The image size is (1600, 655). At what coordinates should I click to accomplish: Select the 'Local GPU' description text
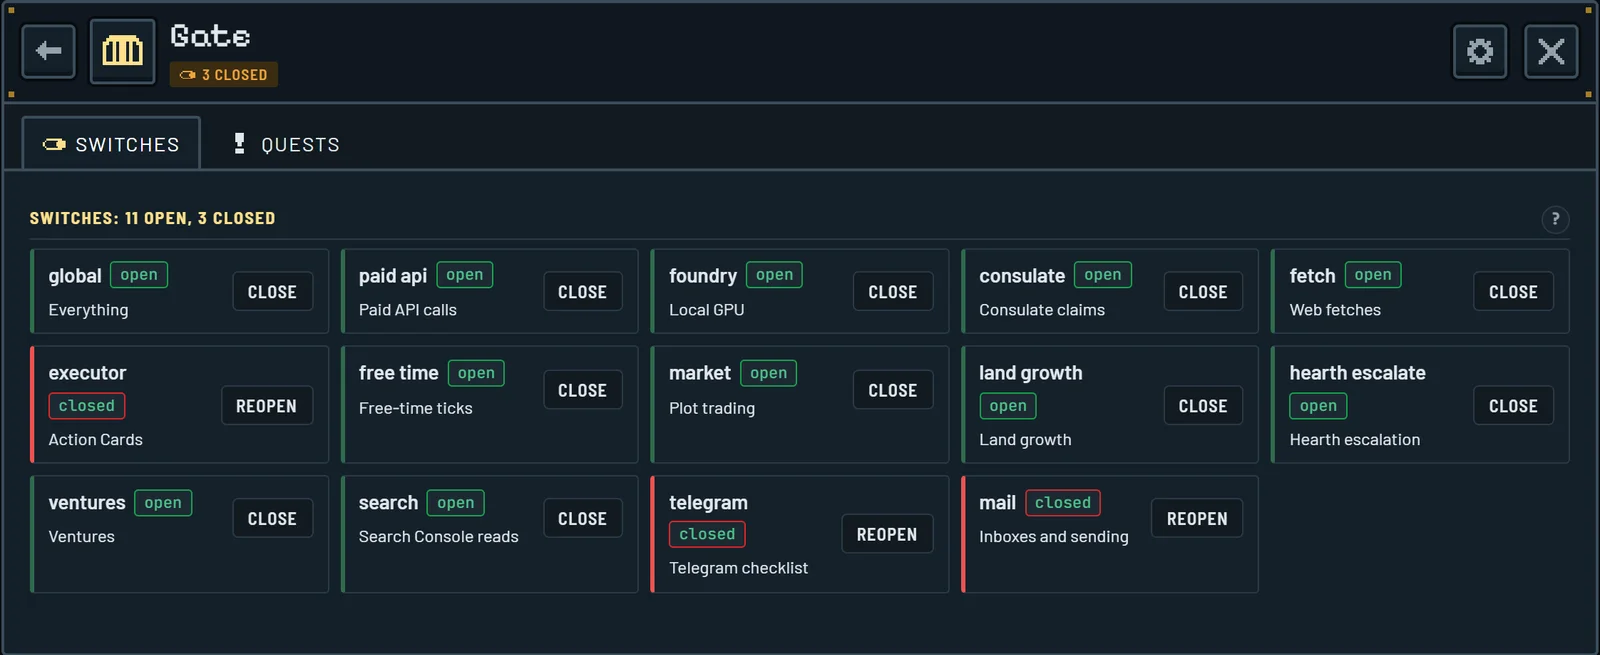(707, 310)
